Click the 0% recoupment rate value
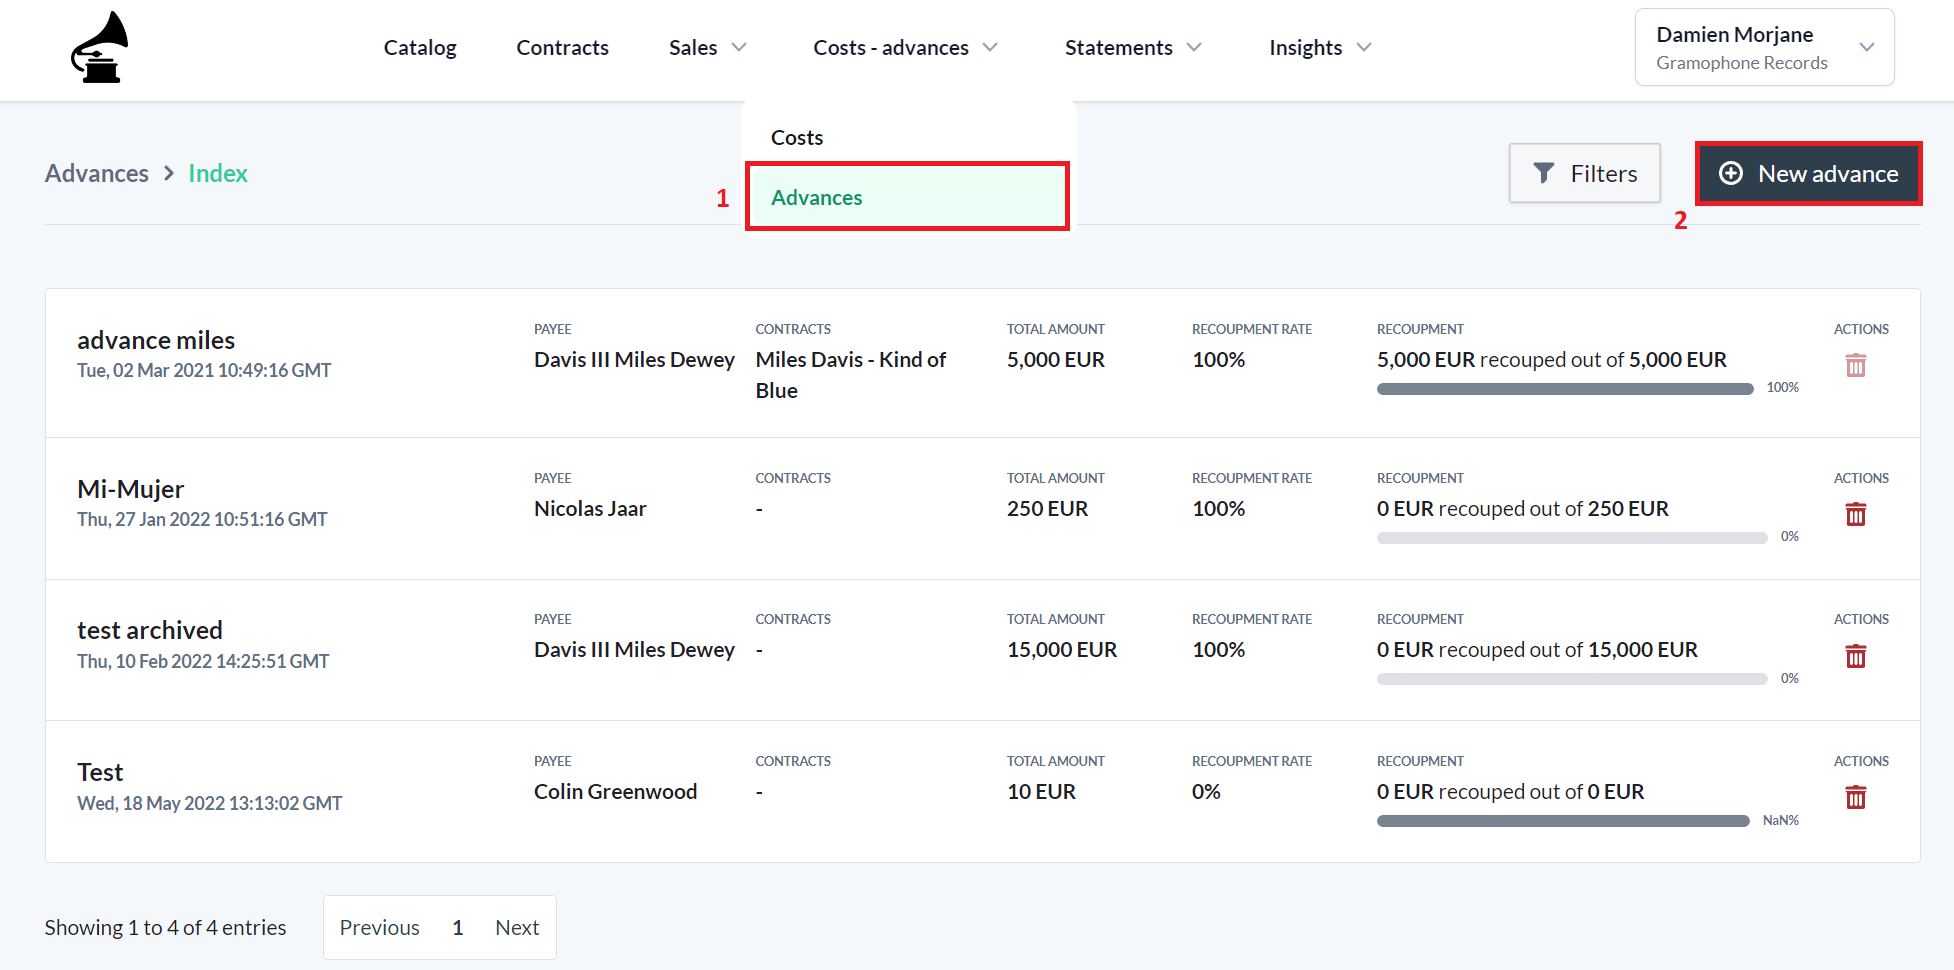 pyautogui.click(x=1206, y=791)
